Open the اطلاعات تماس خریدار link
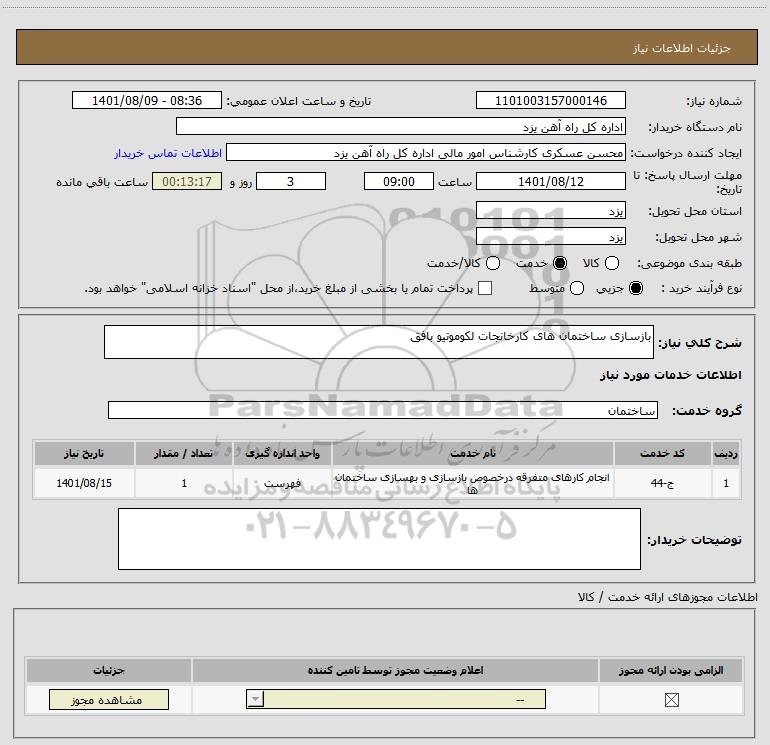The height and width of the screenshot is (745, 770). (x=168, y=153)
